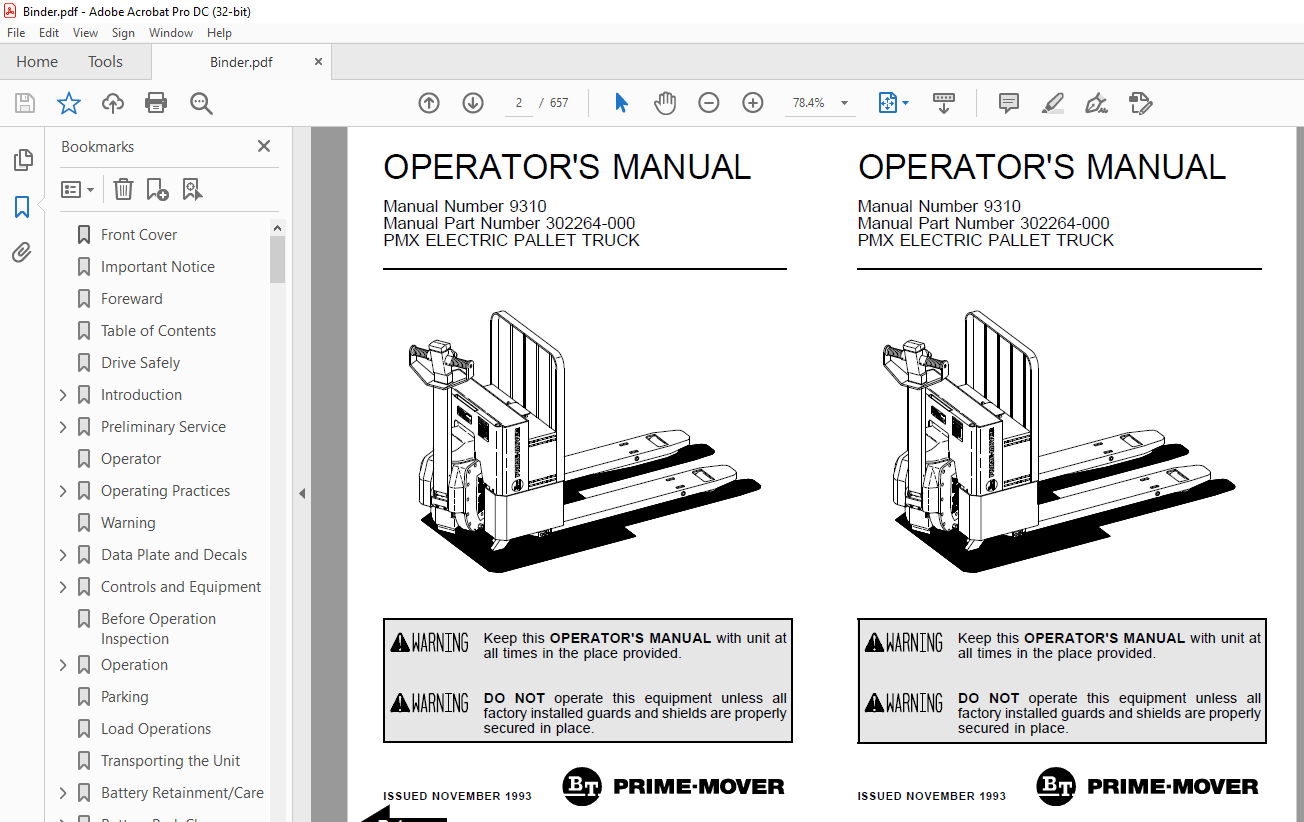Open the Window menu
Image resolution: width=1304 pixels, height=822 pixels.
tap(171, 33)
